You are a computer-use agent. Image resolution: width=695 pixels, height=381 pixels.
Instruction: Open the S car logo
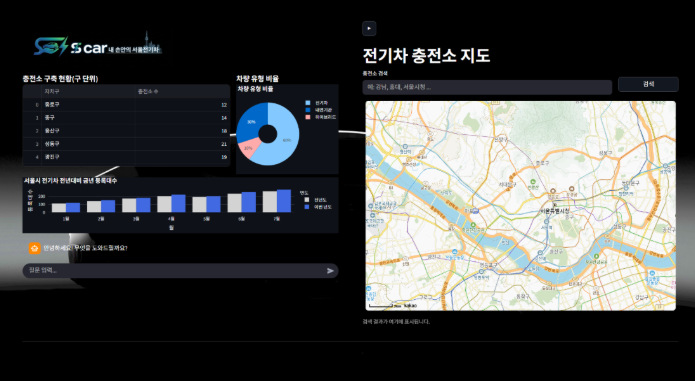coord(98,46)
